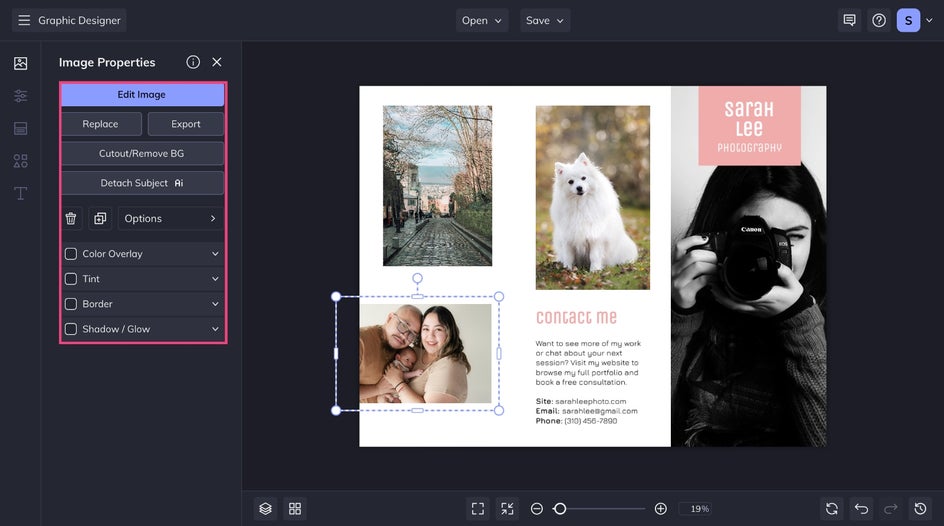
Task: Click the zoom slider handle
Action: point(560,509)
